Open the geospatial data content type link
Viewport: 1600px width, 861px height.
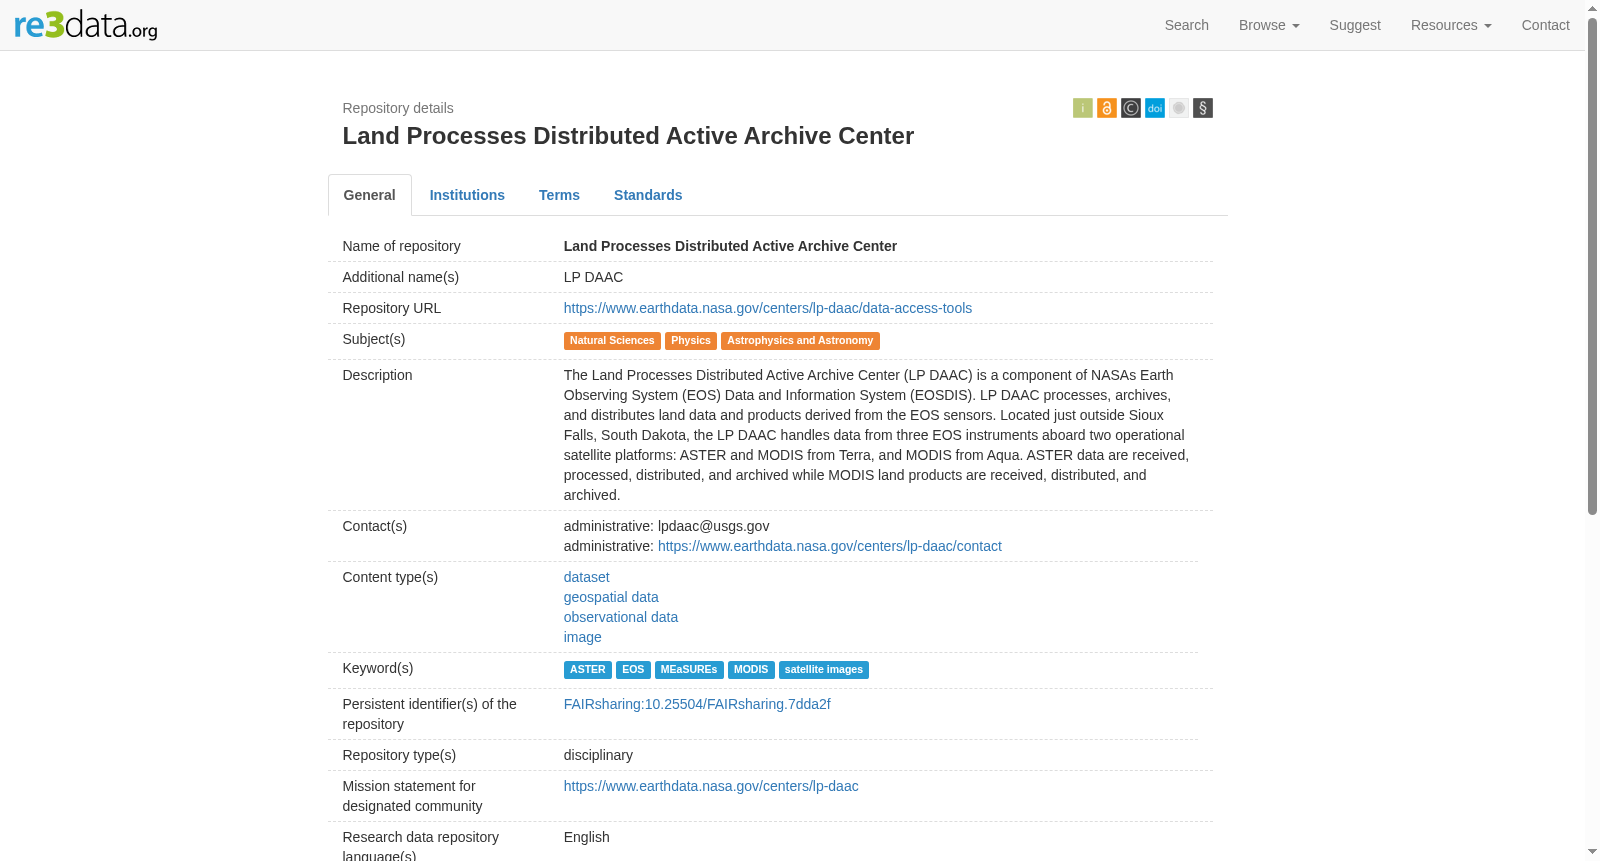pos(611,597)
